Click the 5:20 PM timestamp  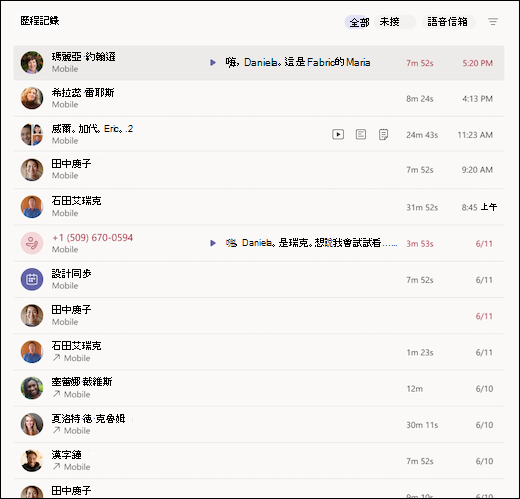[477, 63]
